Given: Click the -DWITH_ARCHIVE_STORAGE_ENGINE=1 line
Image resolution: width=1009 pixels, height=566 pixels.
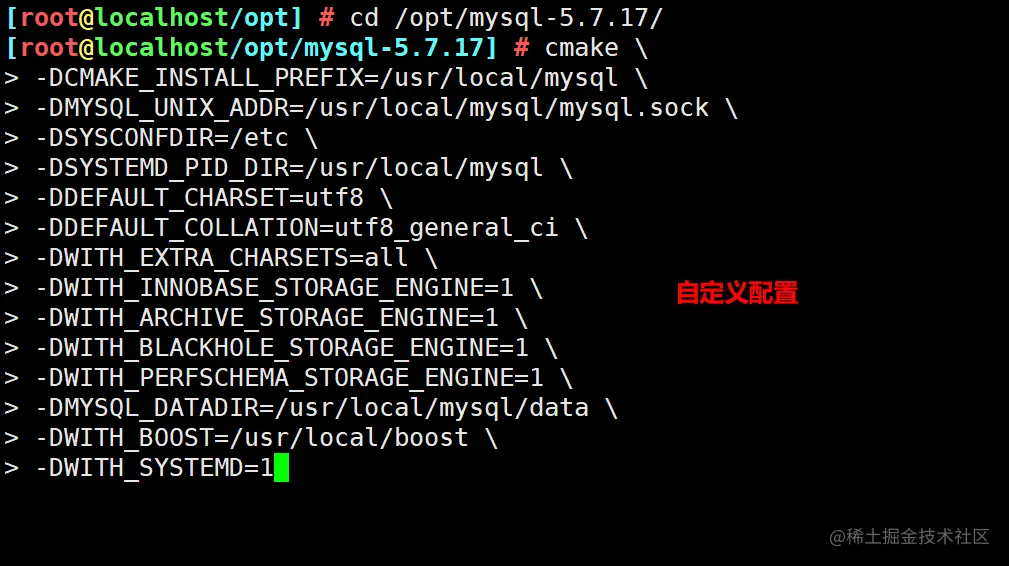Looking at the screenshot, I should (x=266, y=318).
